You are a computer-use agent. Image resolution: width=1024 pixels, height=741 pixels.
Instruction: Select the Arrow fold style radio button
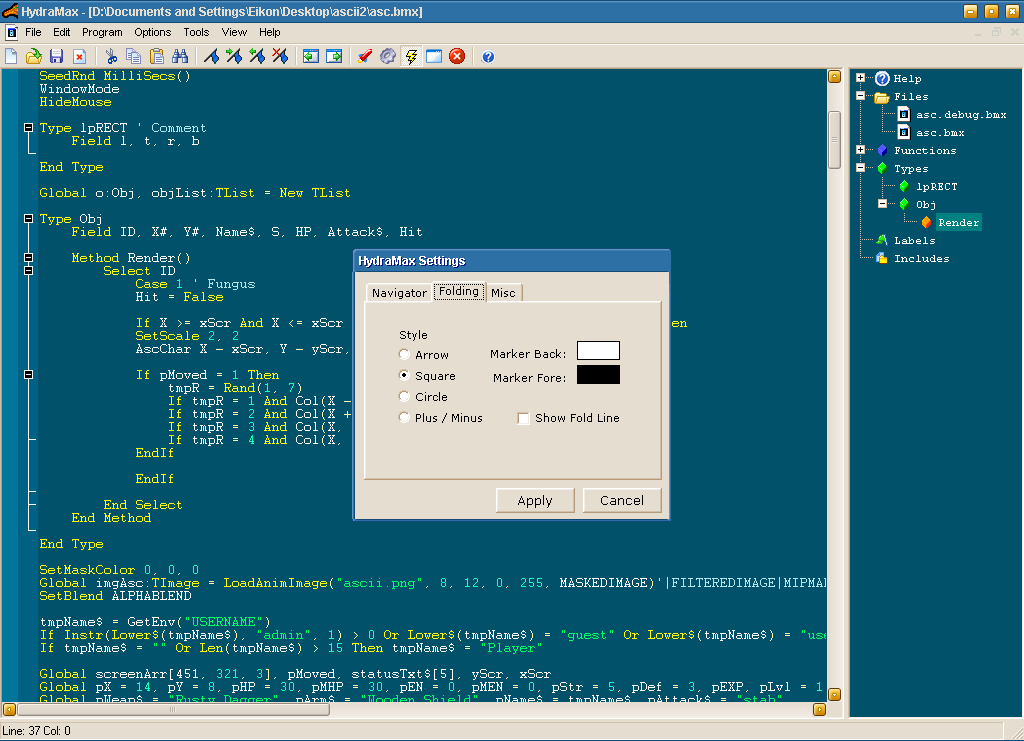pyautogui.click(x=404, y=355)
